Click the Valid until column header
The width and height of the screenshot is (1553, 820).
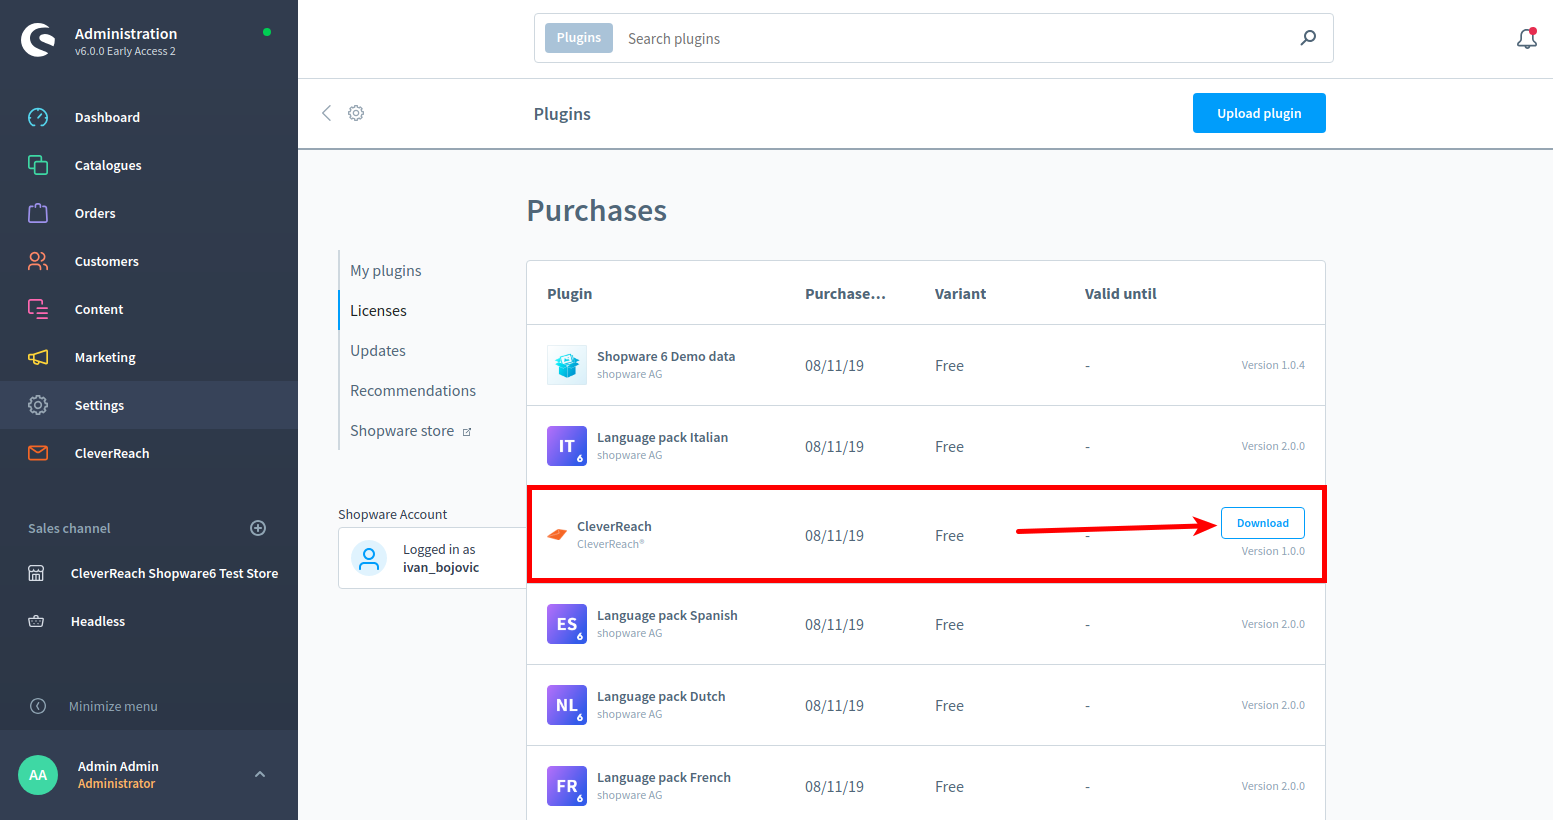pos(1120,294)
